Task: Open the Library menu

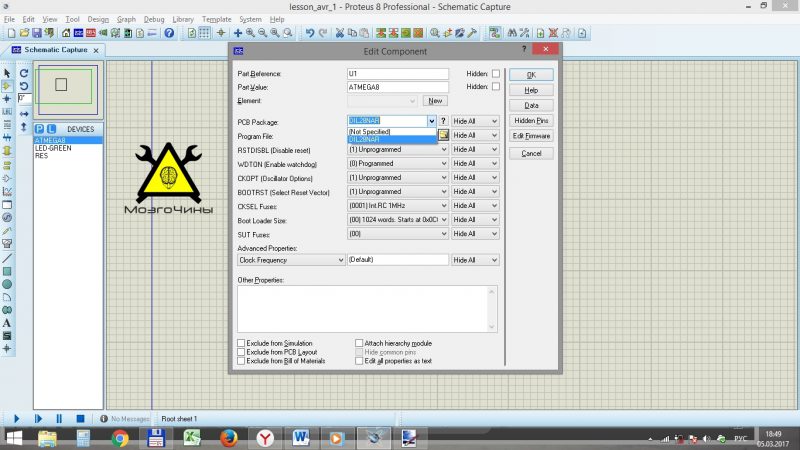Action: coord(183,19)
